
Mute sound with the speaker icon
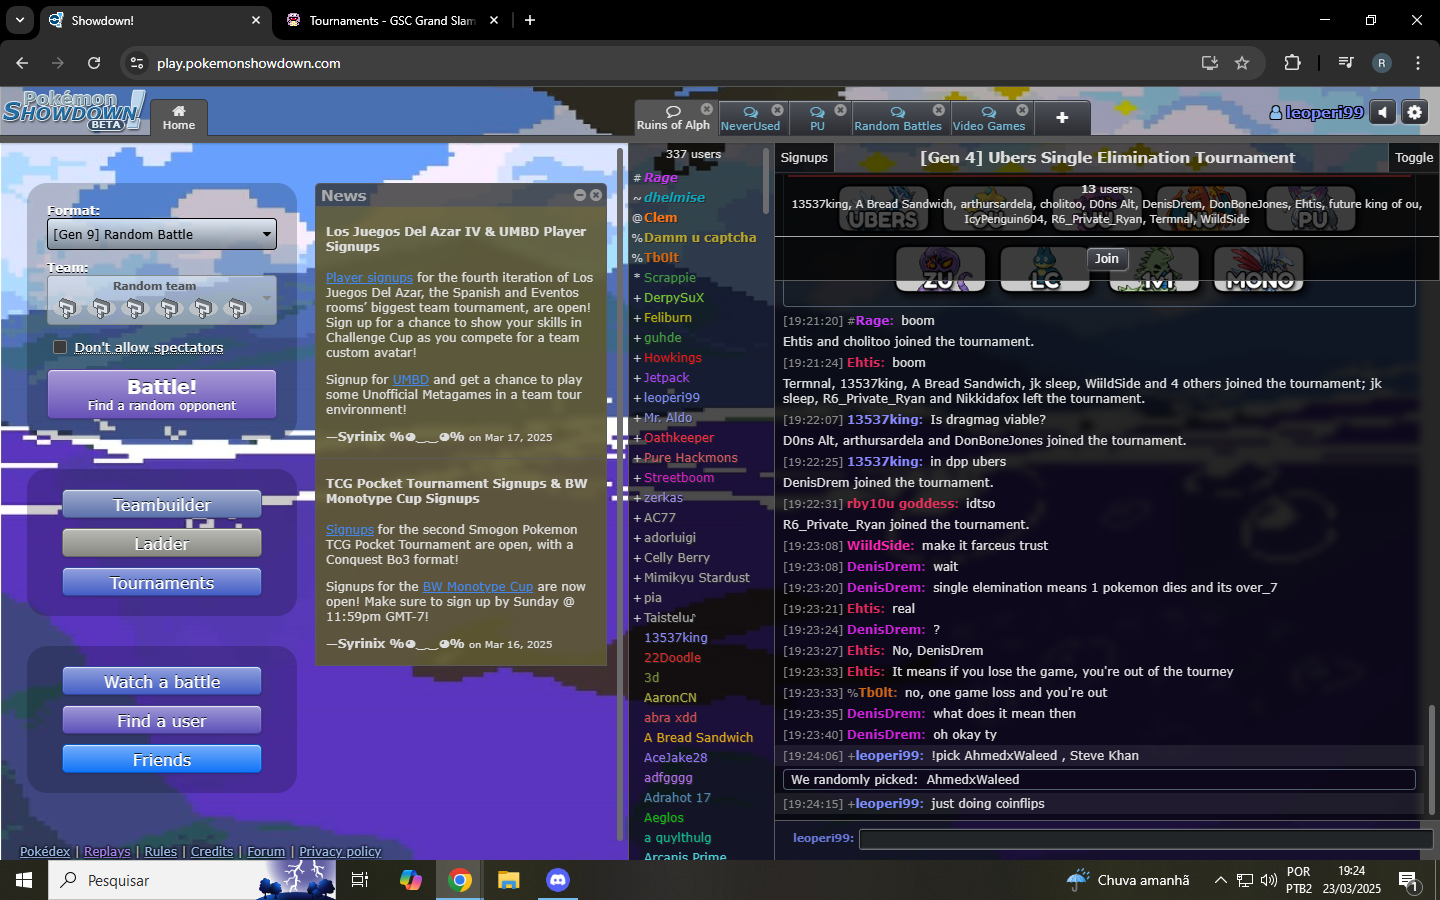pyautogui.click(x=1383, y=112)
